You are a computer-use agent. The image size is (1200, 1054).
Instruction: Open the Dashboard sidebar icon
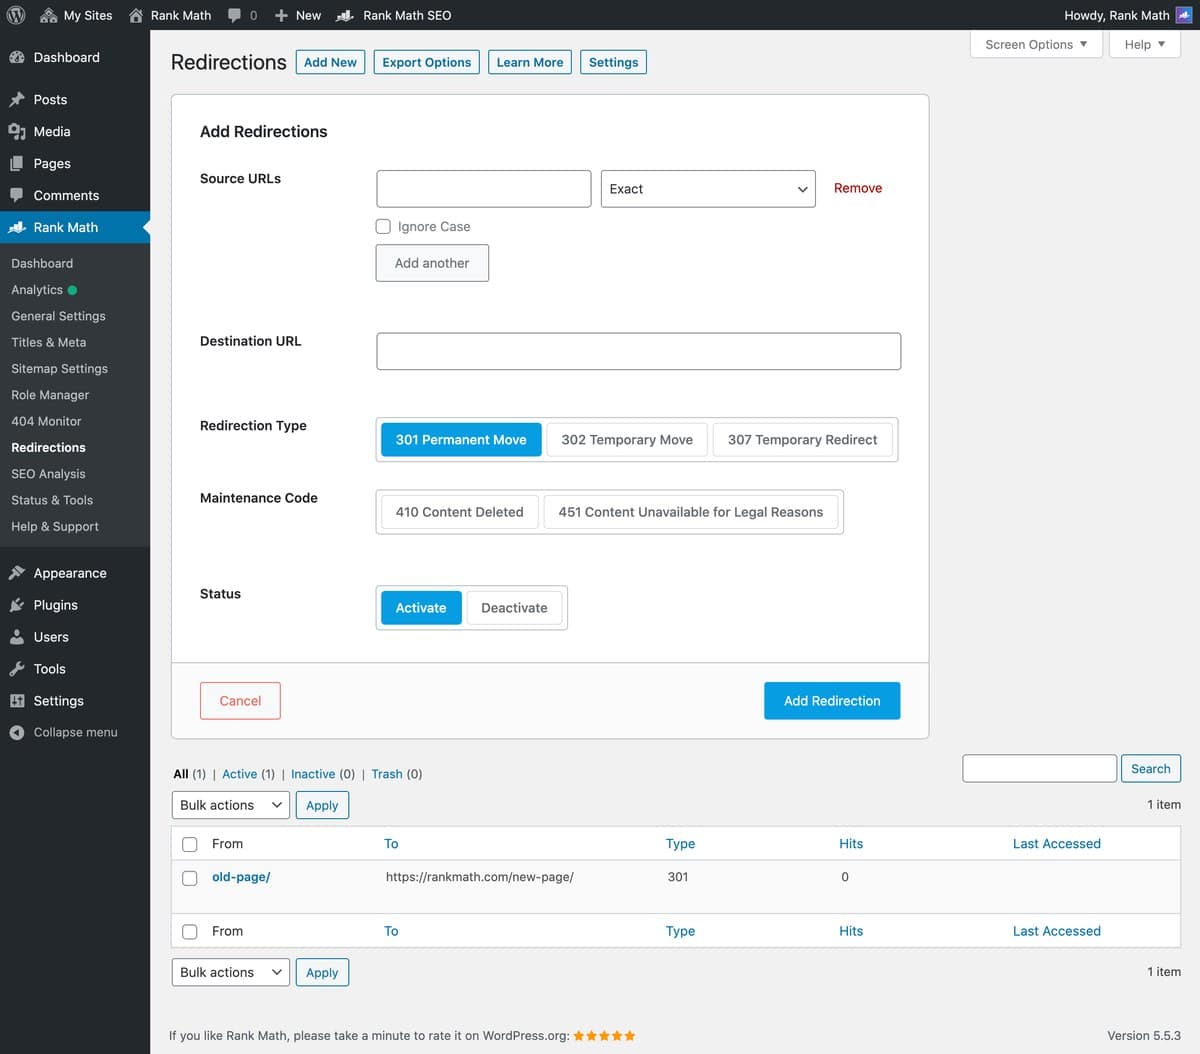pos(17,57)
